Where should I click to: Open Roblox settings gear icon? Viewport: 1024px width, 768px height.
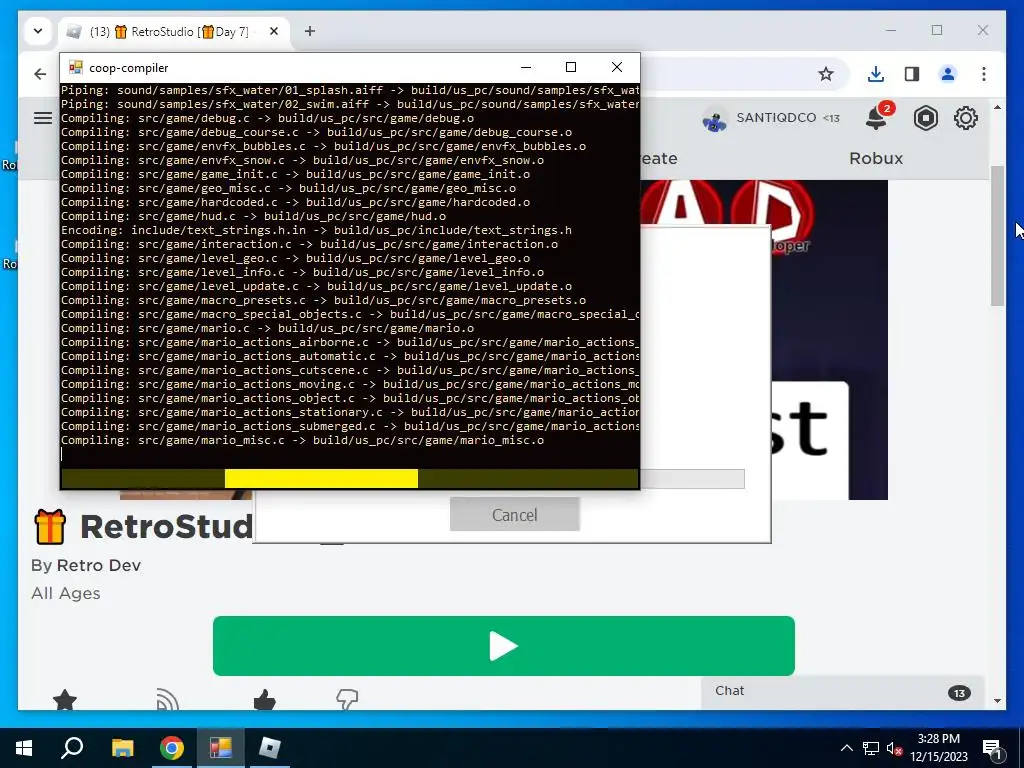[965, 118]
